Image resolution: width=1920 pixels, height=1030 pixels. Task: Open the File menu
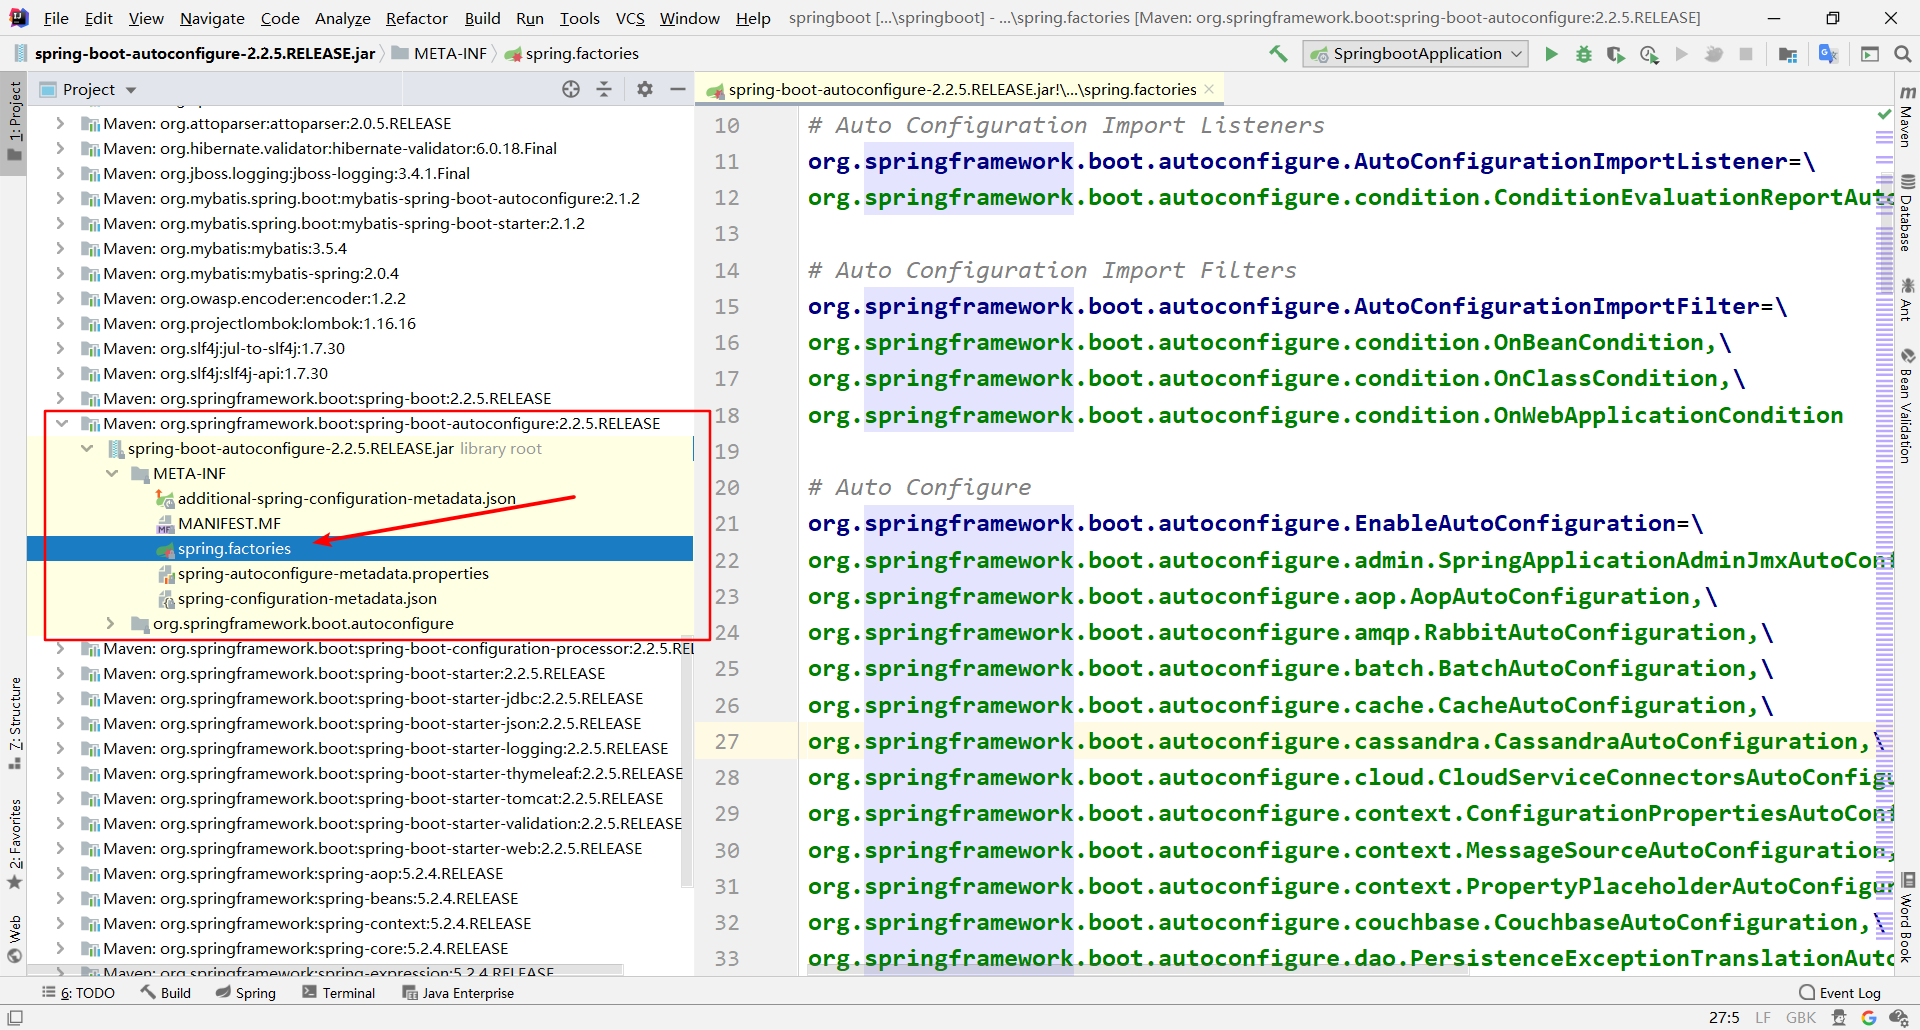click(56, 18)
